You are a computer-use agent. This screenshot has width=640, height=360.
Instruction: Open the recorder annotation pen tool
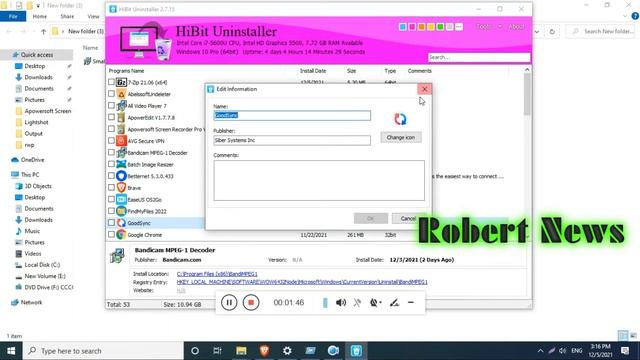pos(394,302)
